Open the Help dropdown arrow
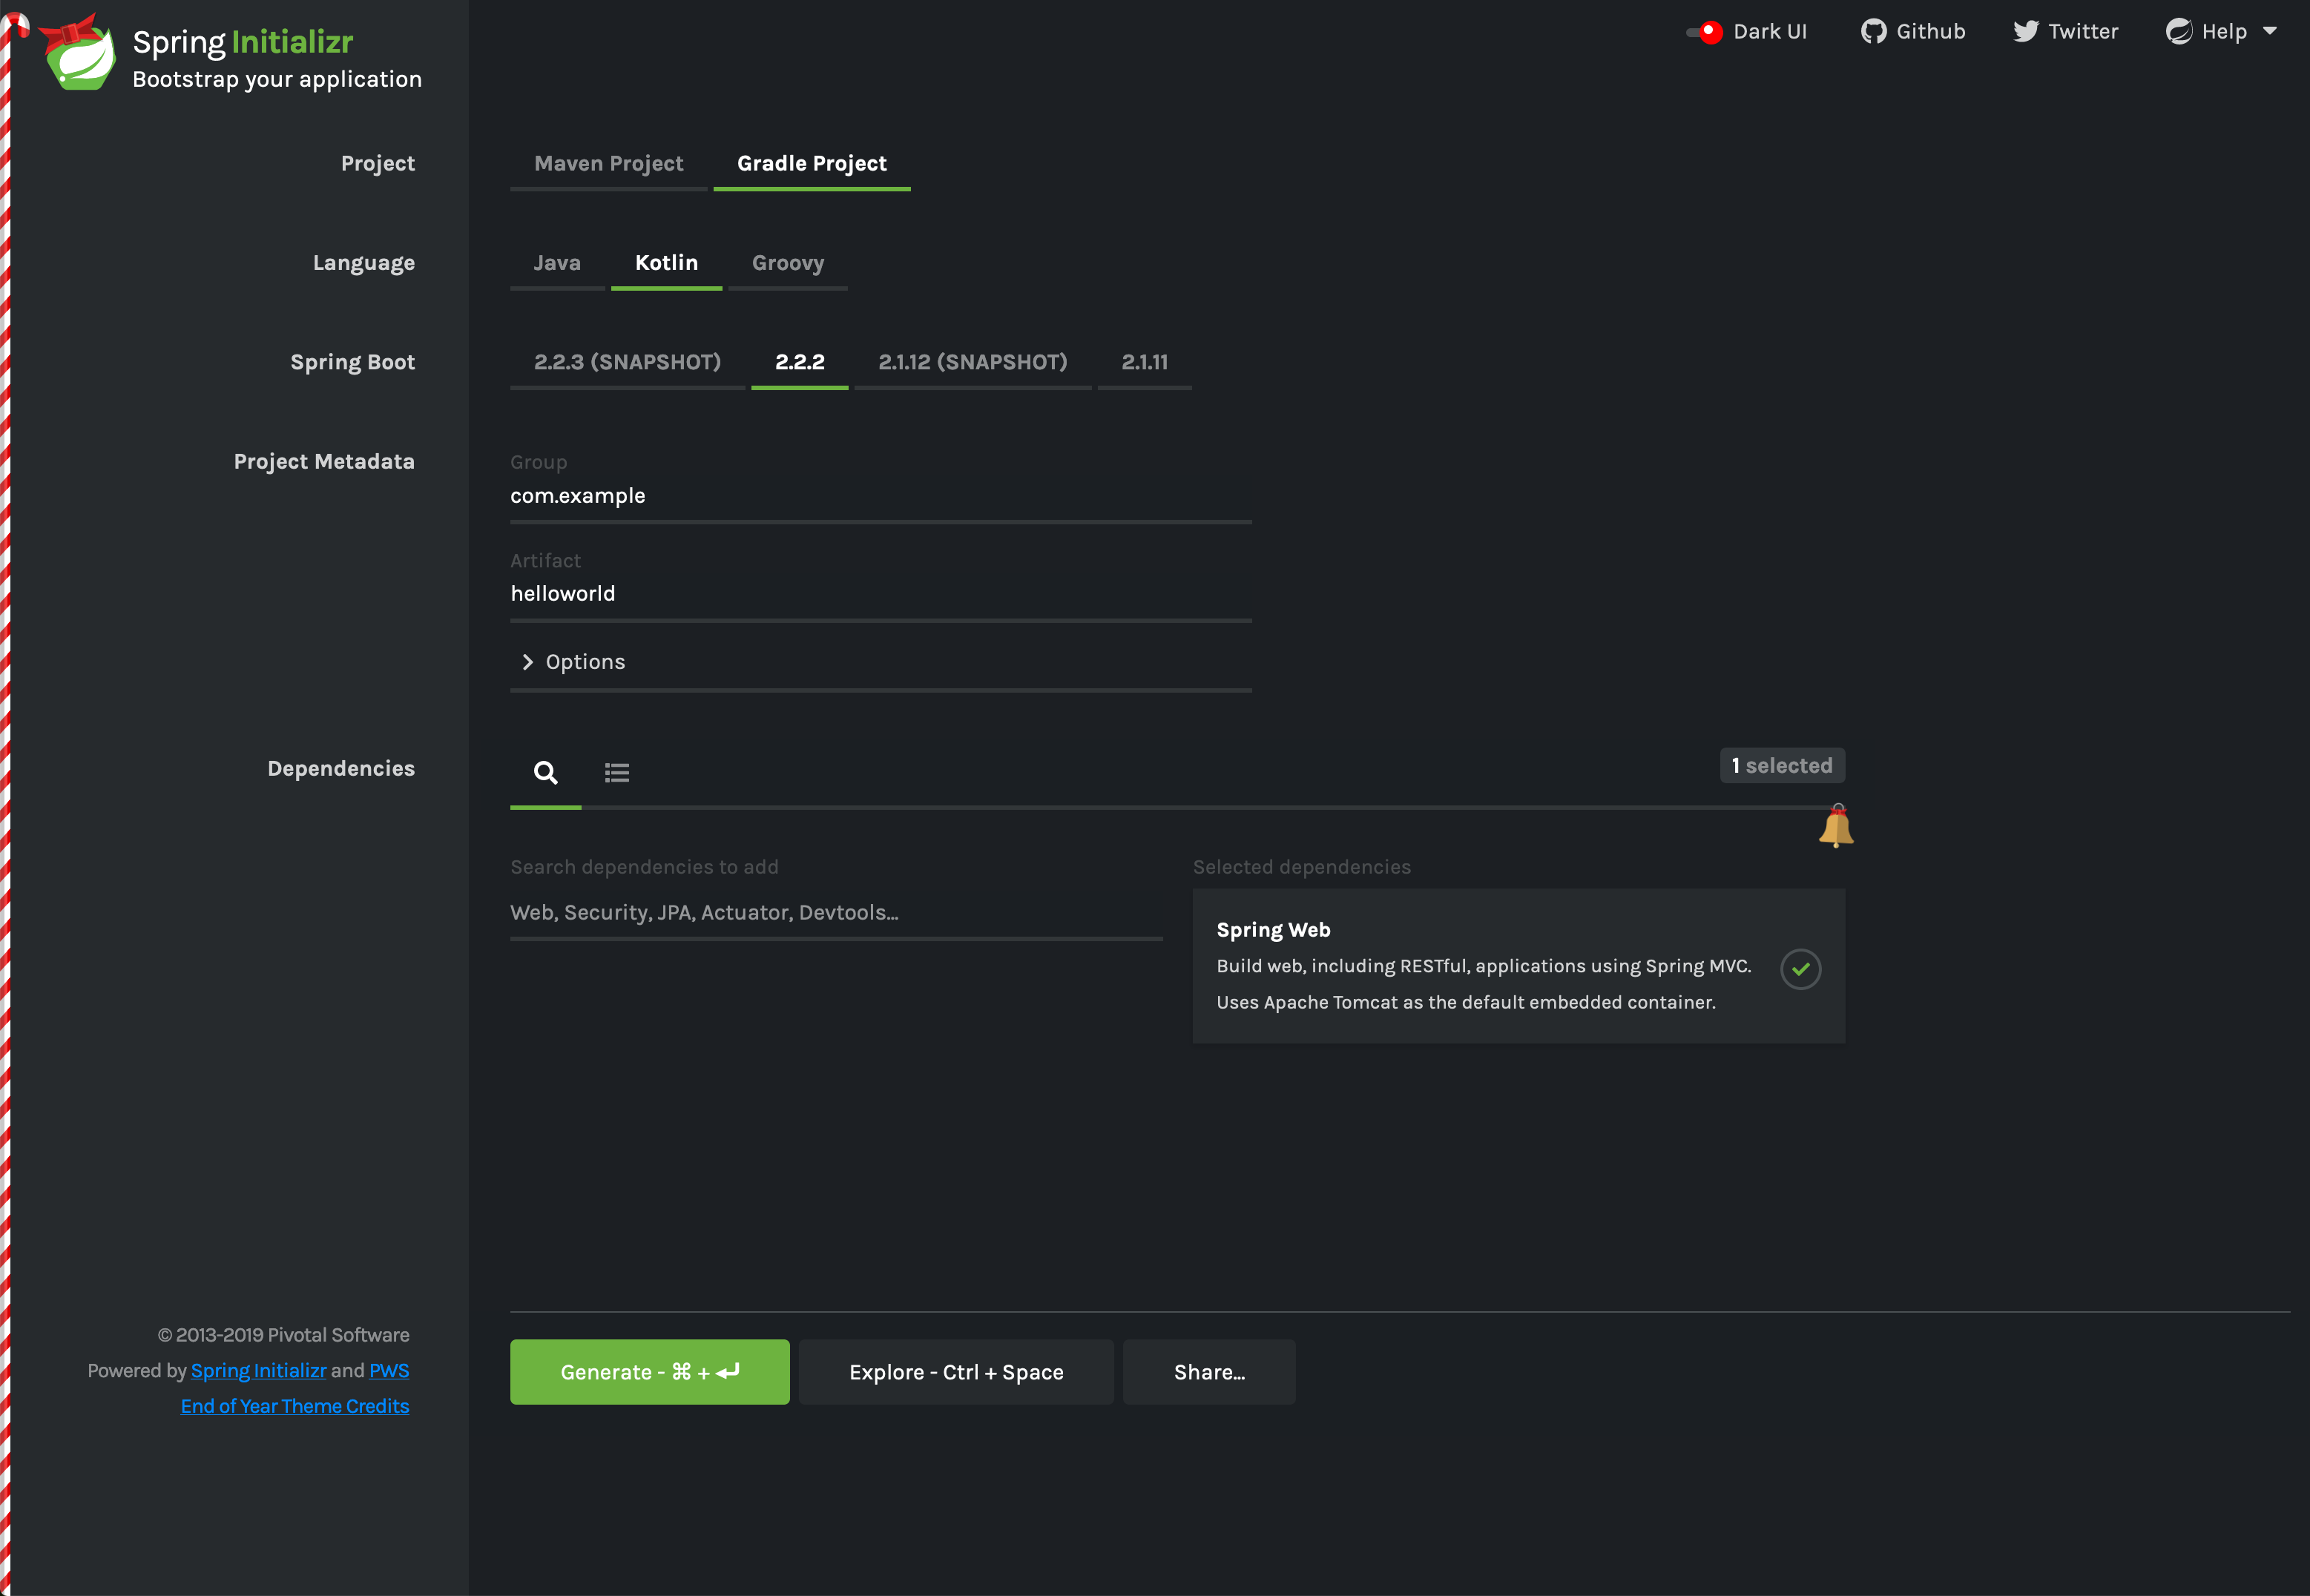The width and height of the screenshot is (2310, 1596). click(2269, 31)
